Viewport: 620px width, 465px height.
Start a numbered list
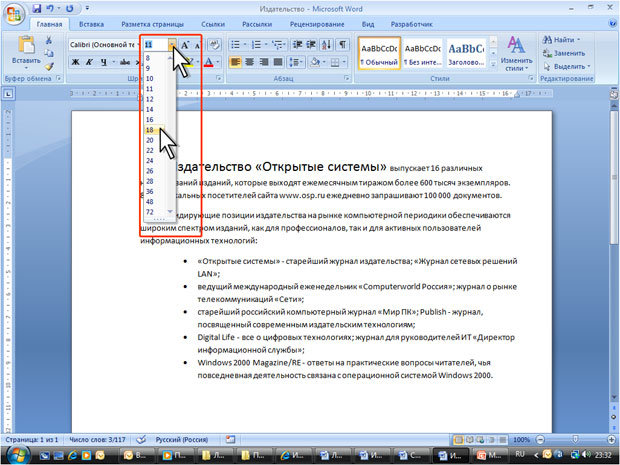click(x=256, y=45)
